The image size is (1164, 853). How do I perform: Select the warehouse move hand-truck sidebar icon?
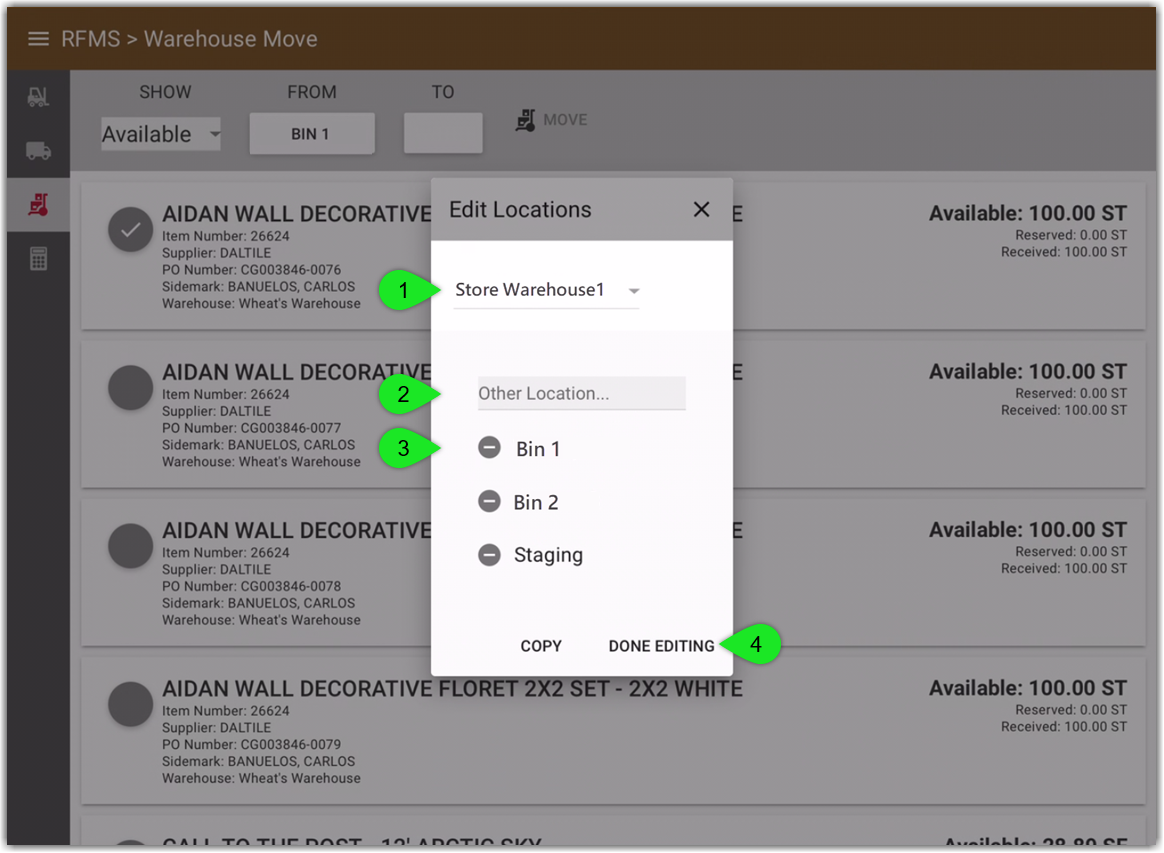tap(38, 204)
